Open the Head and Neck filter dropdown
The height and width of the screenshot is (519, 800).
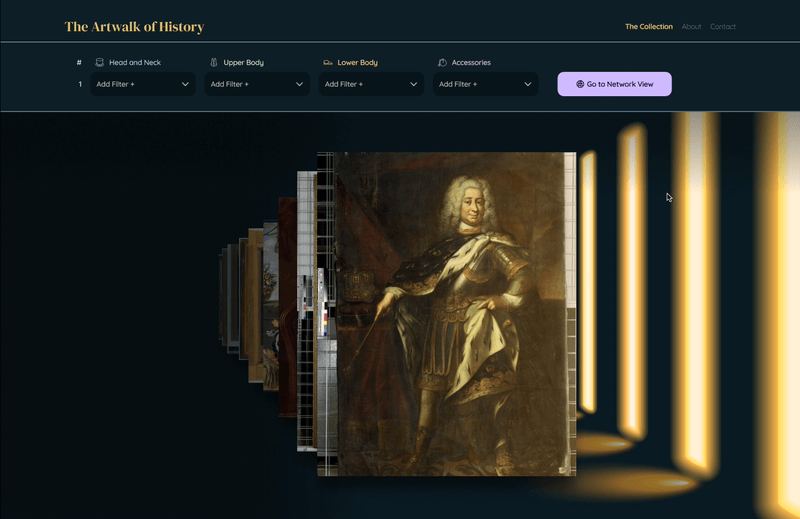(x=142, y=84)
